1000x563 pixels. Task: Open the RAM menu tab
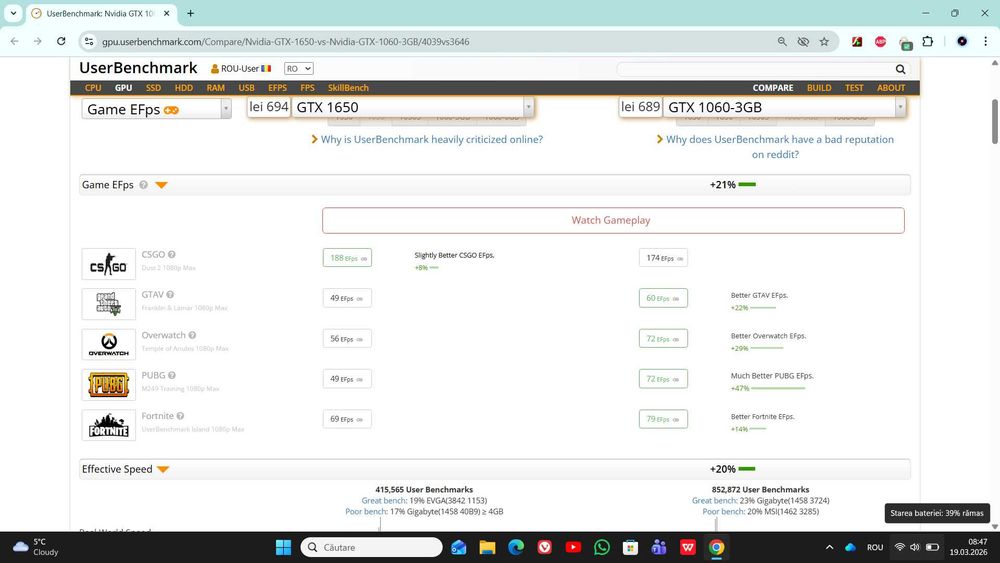(x=216, y=88)
